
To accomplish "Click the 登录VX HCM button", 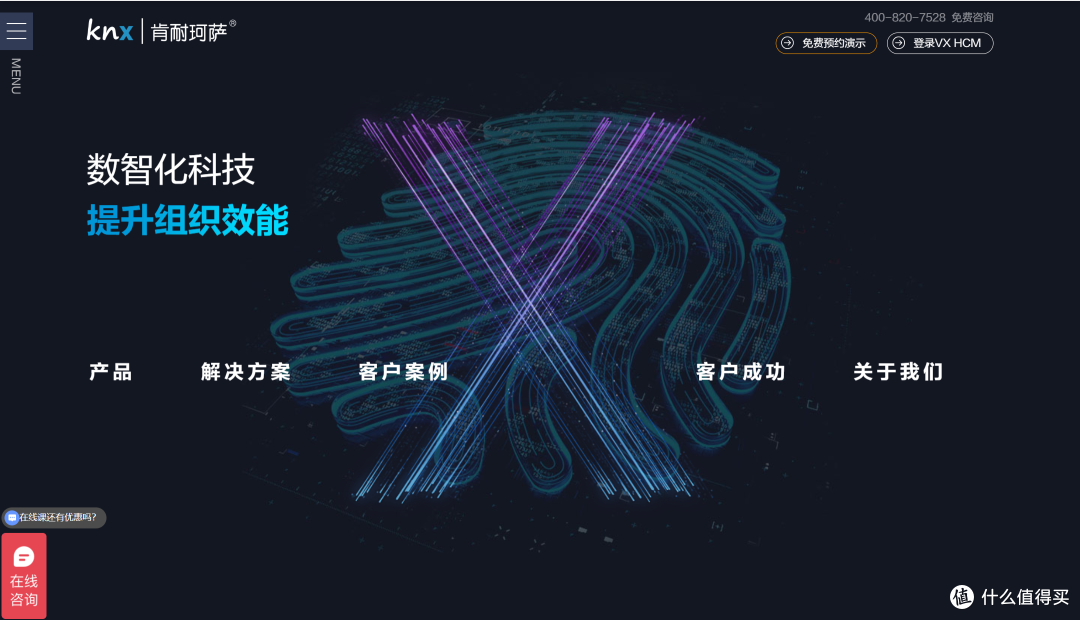I will coord(939,43).
